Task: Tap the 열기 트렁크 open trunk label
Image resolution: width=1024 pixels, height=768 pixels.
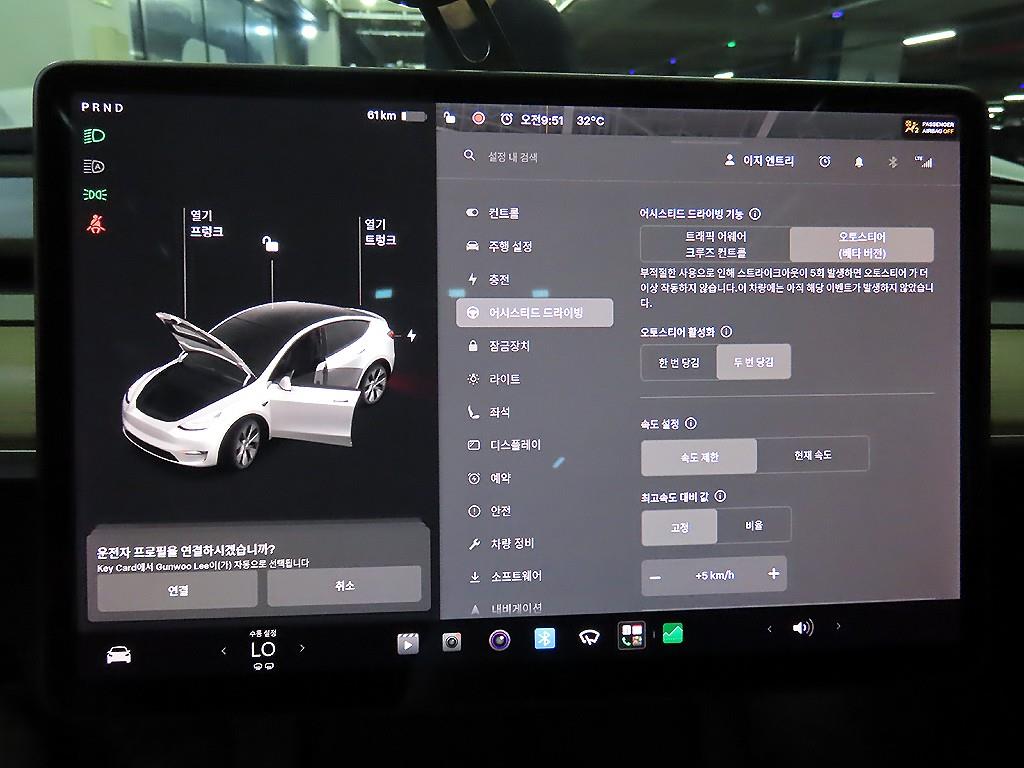Action: tap(380, 232)
